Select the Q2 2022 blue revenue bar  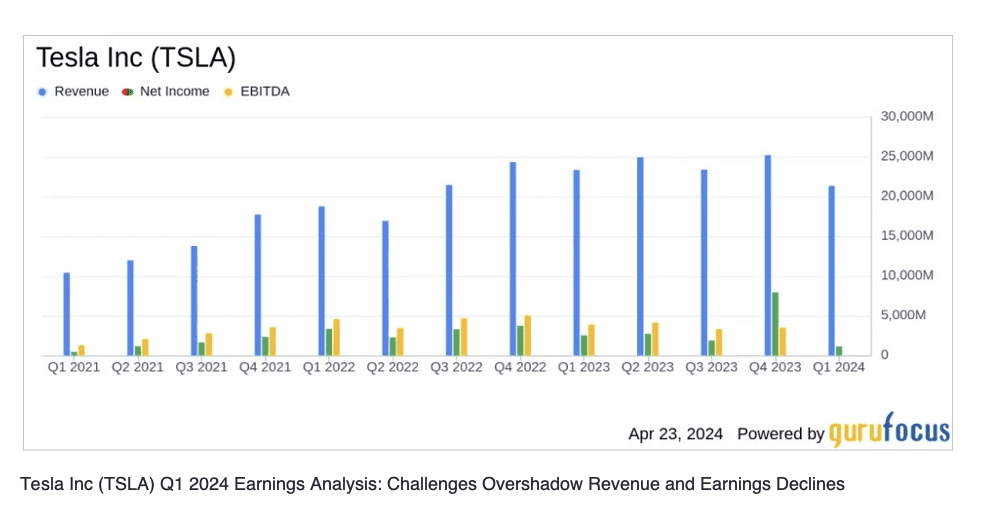tap(385, 289)
